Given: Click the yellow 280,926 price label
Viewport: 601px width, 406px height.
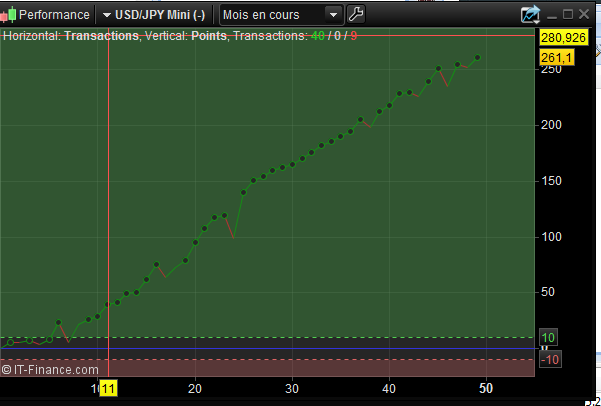Looking at the screenshot, I should tap(563, 38).
